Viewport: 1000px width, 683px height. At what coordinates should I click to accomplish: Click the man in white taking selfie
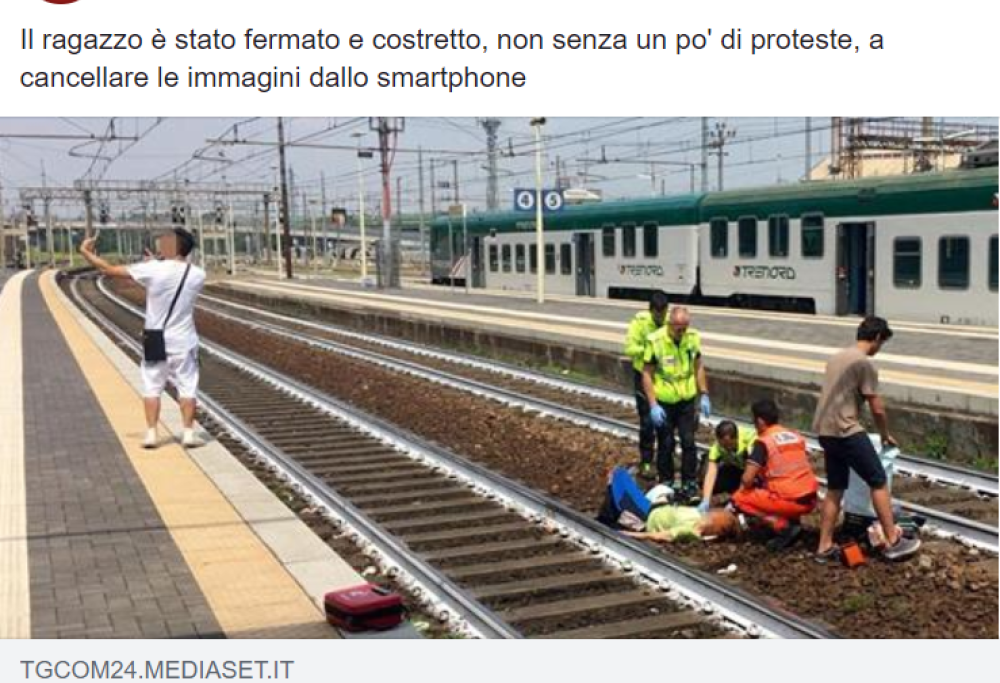pos(156,337)
